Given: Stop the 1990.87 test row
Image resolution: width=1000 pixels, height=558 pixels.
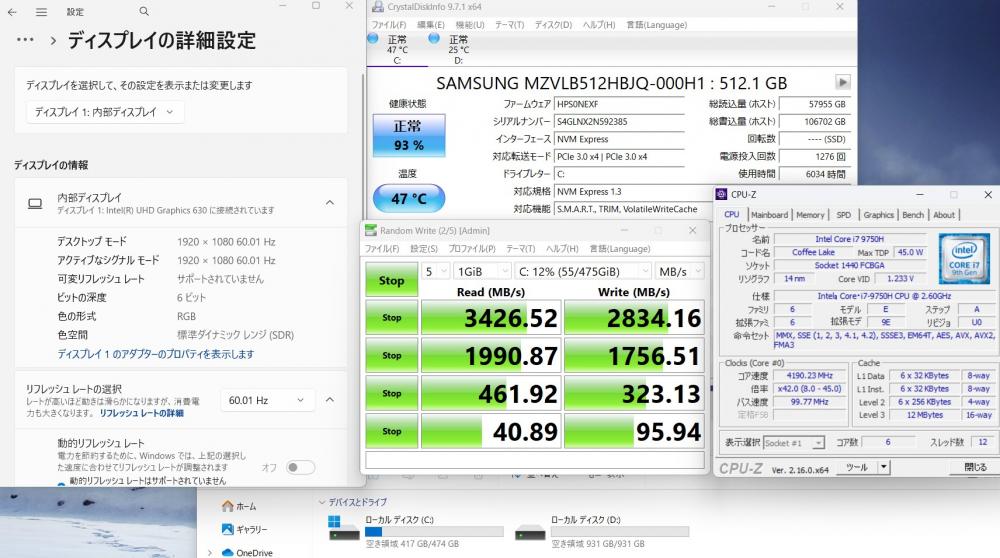Looking at the screenshot, I should click(x=392, y=356).
